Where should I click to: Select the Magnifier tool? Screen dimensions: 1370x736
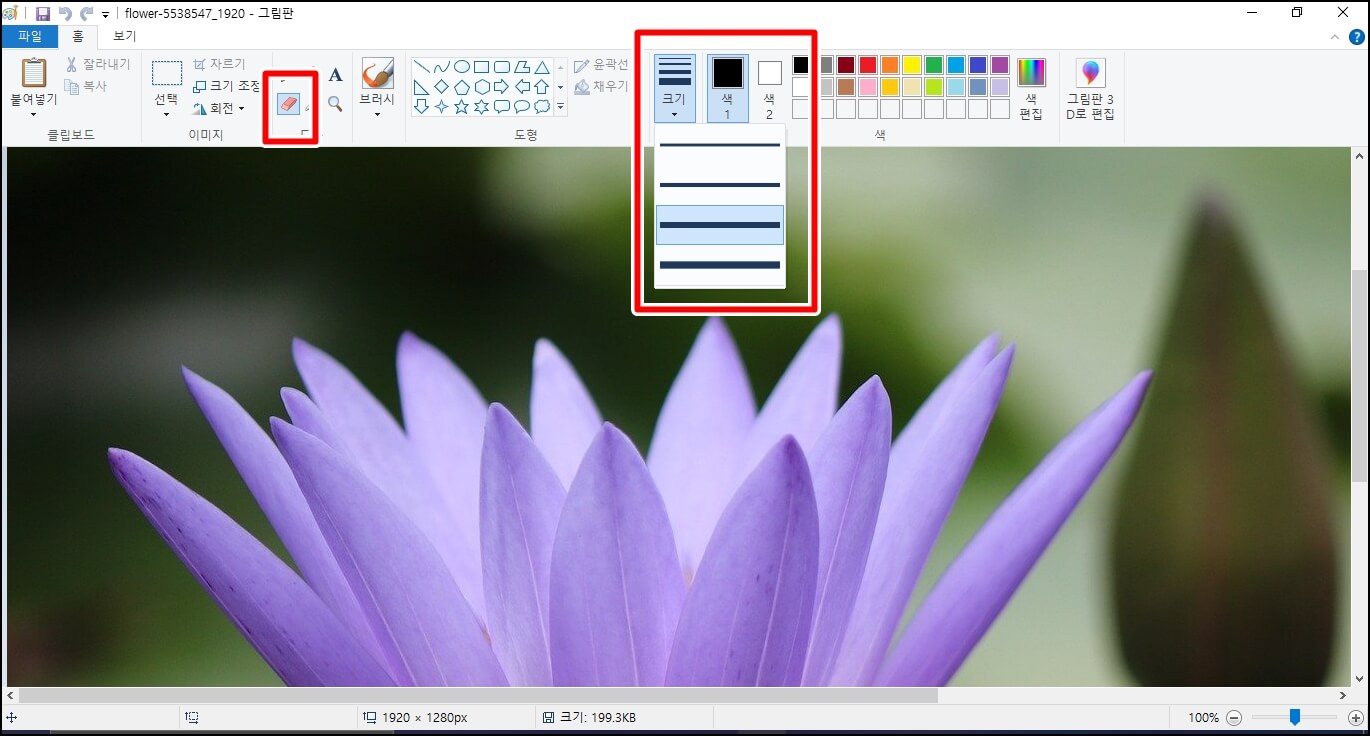tap(335, 104)
